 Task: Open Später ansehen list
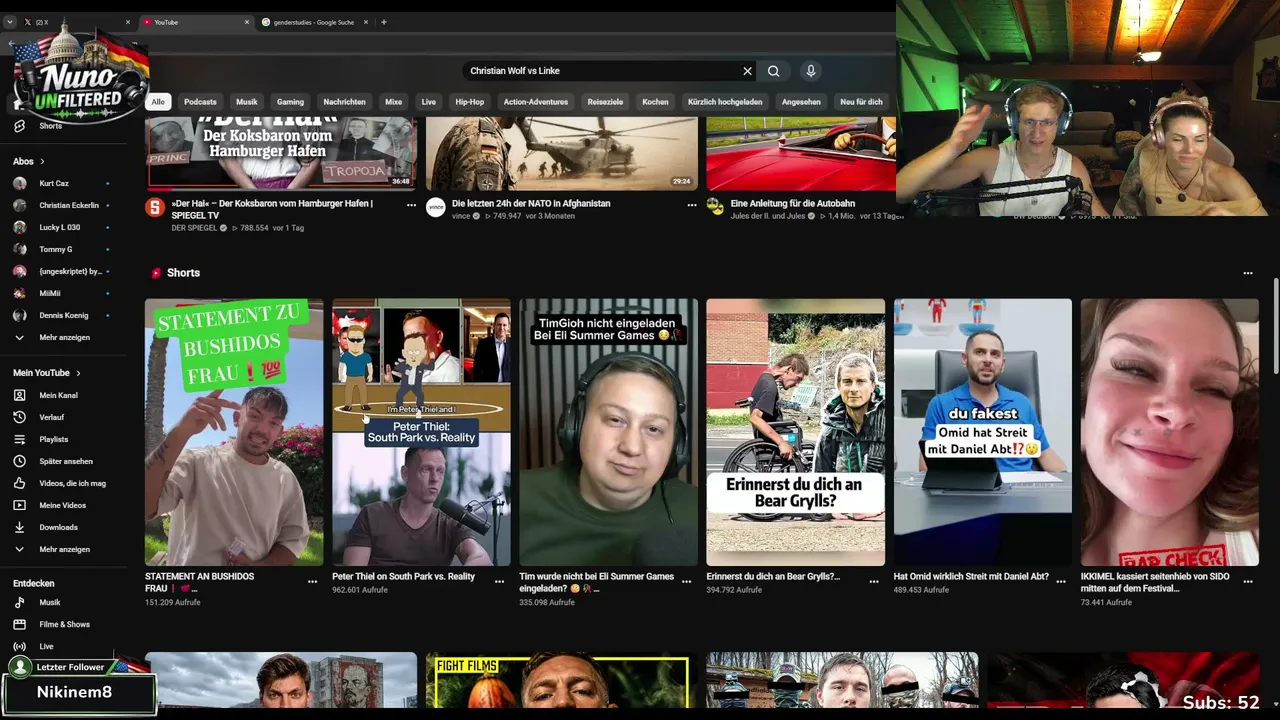tap(60, 461)
